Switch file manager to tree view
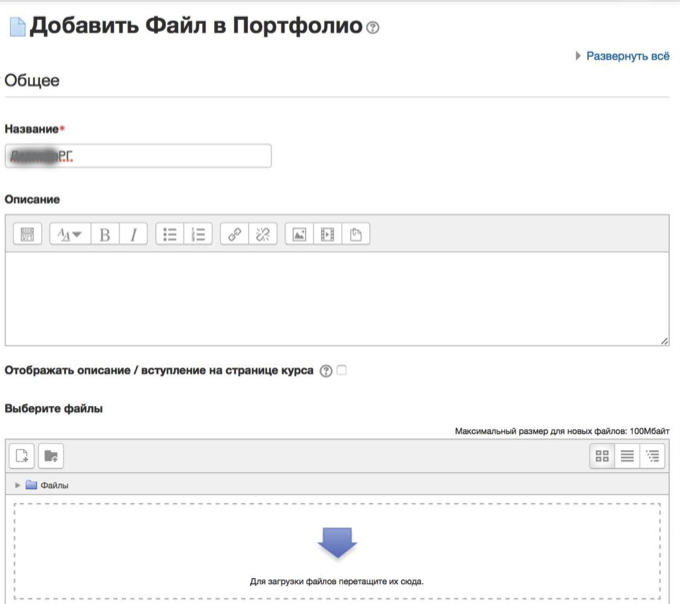 pyautogui.click(x=654, y=456)
